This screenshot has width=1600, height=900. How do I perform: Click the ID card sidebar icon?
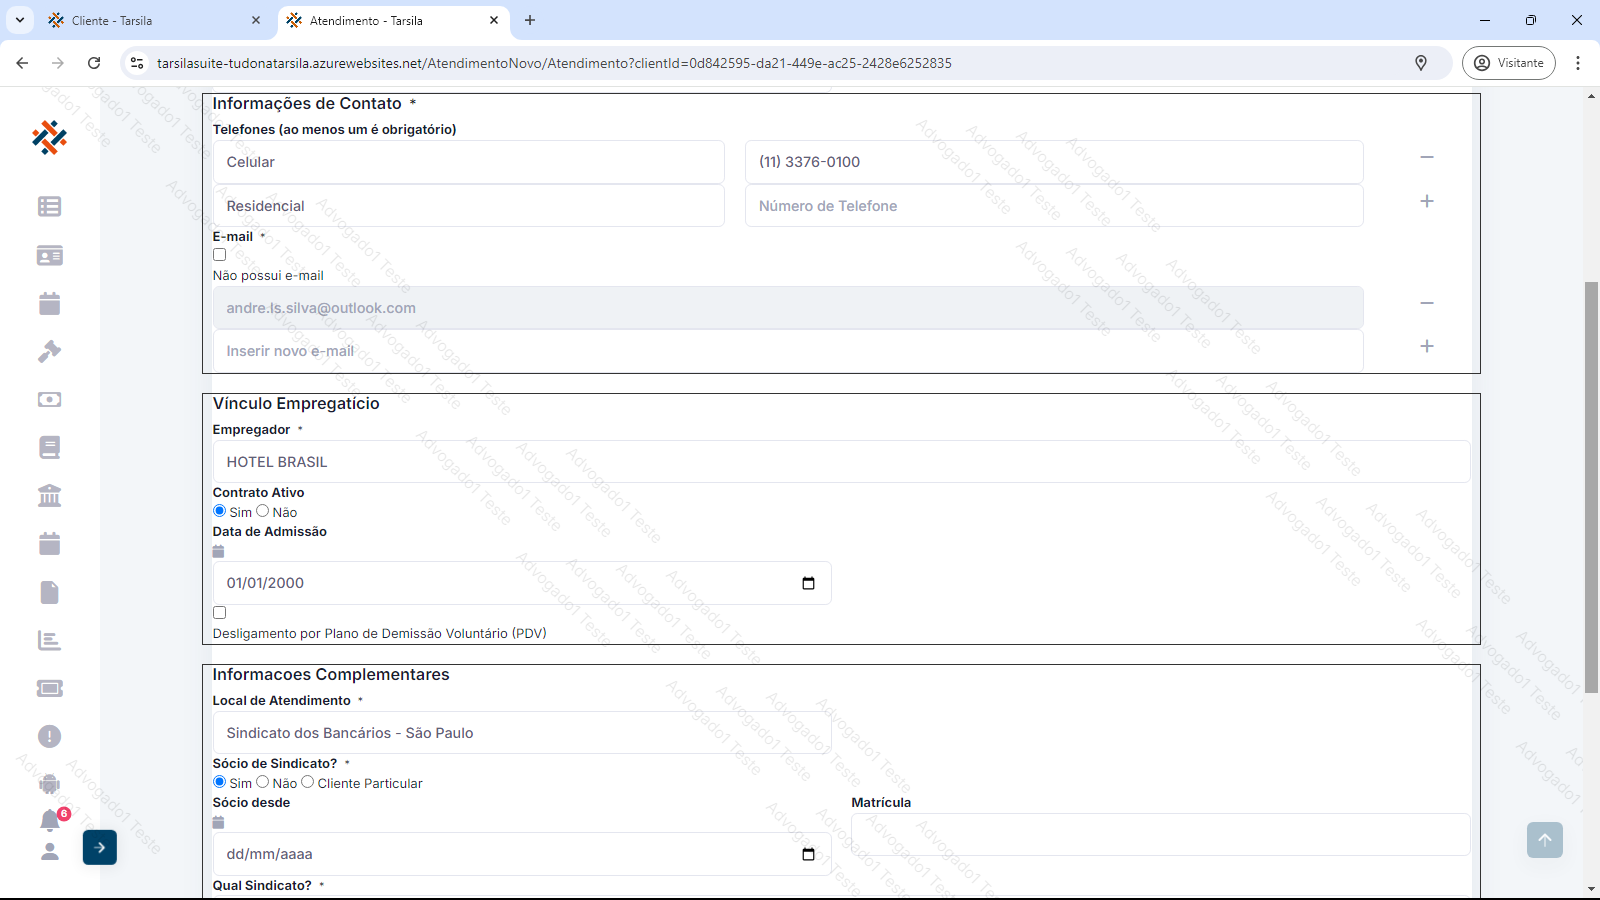point(49,255)
